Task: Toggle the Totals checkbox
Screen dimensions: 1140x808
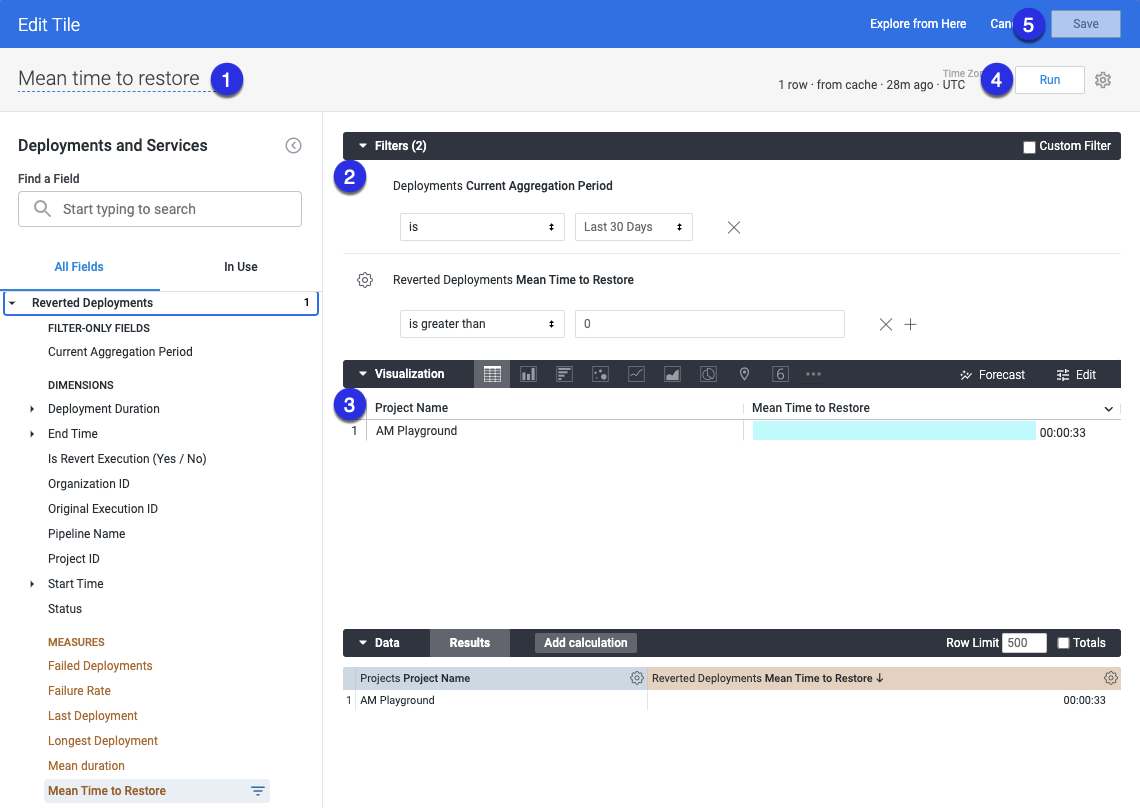Action: pos(1064,643)
